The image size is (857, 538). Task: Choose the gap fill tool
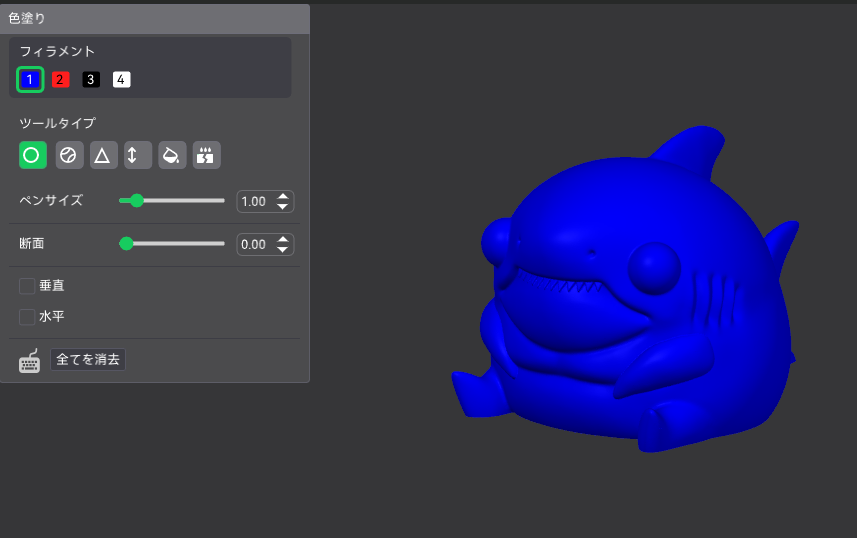(207, 155)
